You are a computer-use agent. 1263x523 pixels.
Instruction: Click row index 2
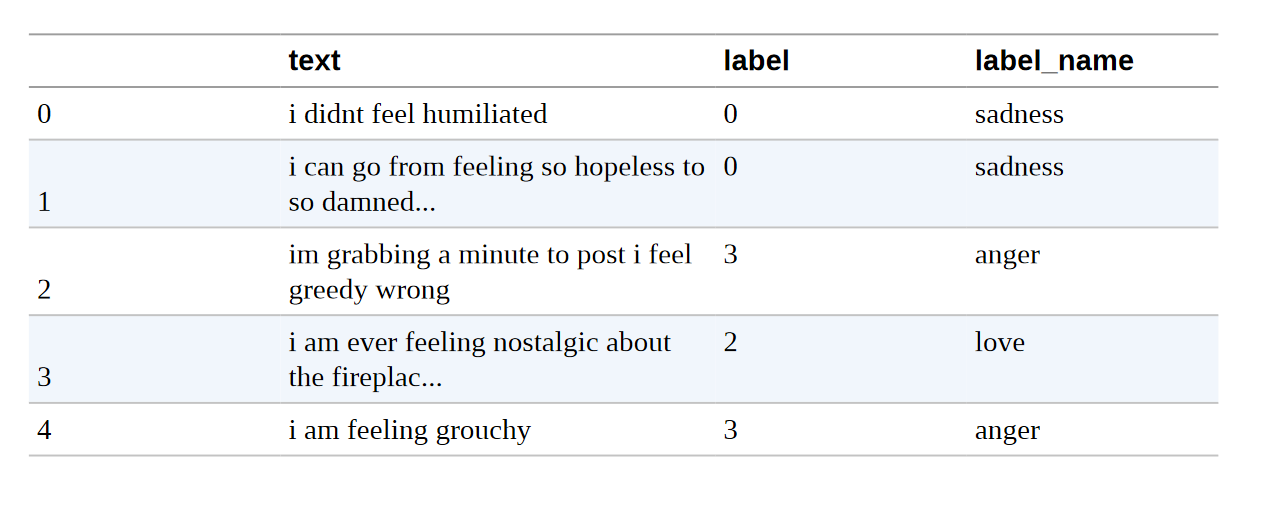44,290
